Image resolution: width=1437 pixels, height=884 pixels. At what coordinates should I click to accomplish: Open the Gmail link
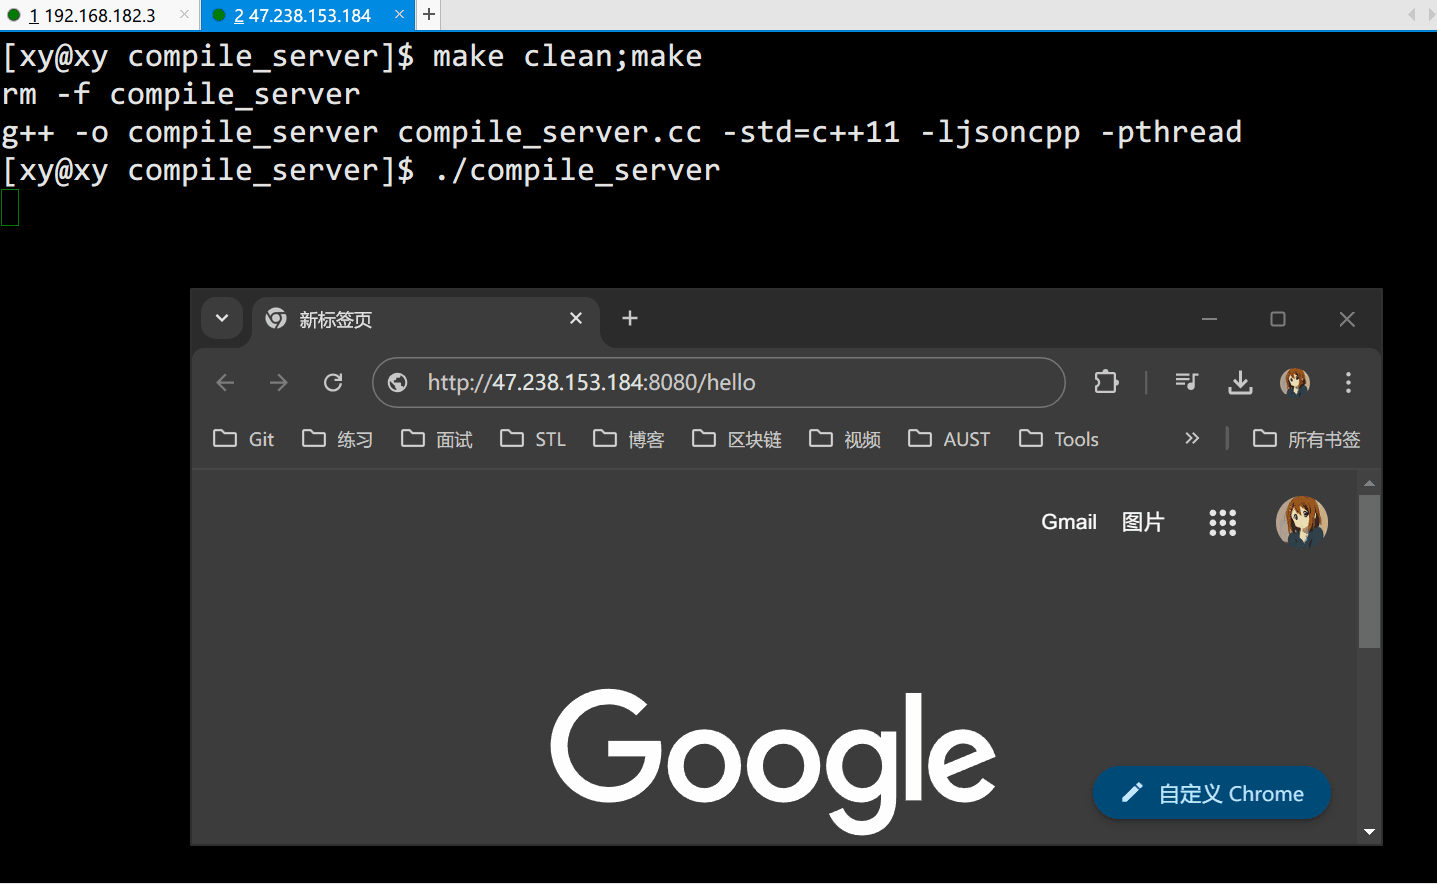pyautogui.click(x=1068, y=521)
